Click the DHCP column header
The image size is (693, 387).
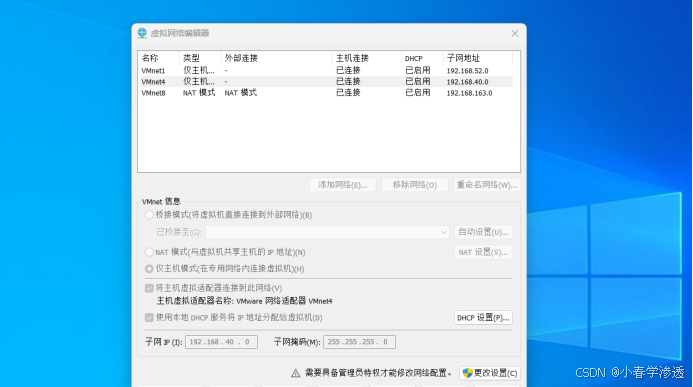tap(422, 58)
